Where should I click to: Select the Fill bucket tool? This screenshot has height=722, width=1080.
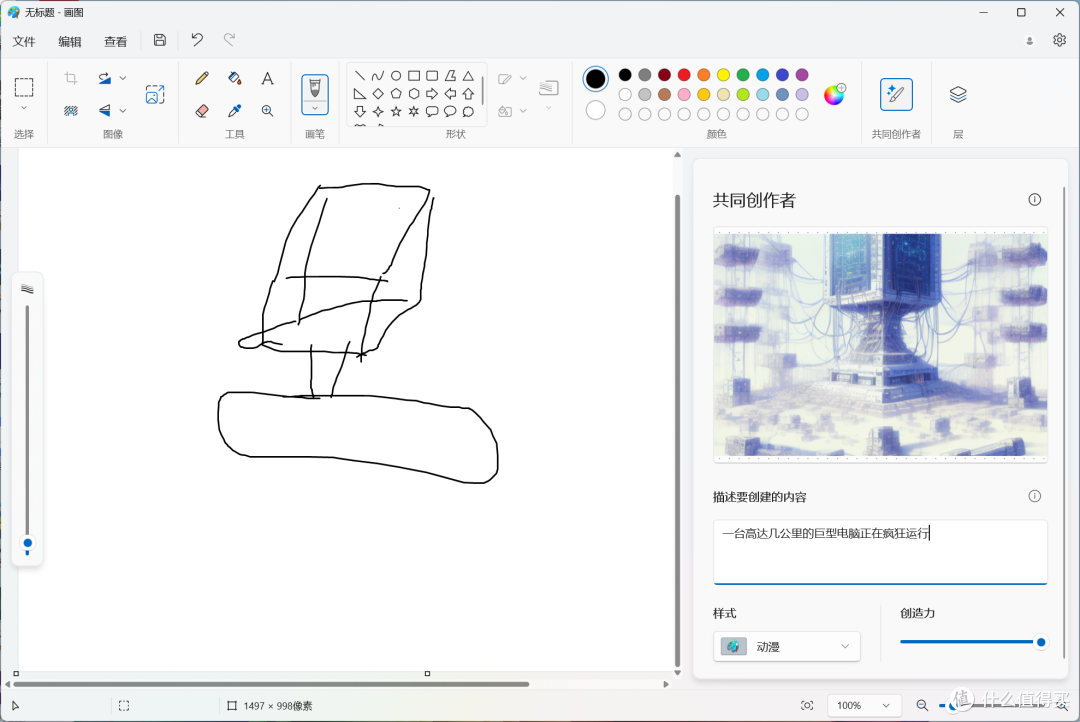235,78
